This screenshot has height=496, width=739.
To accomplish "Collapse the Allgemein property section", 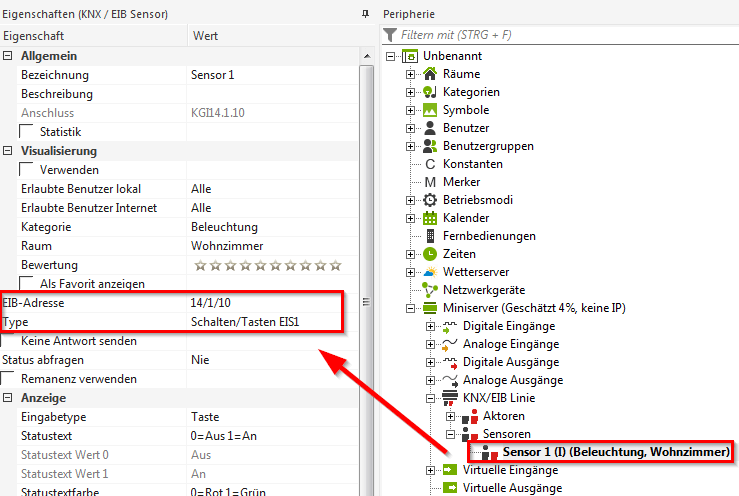I will (8, 56).
